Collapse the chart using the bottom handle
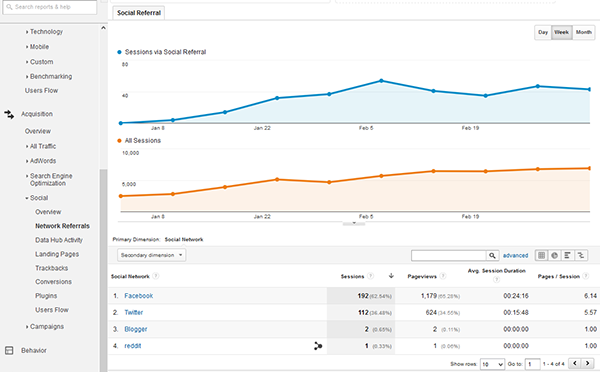This screenshot has width=600, height=372. click(354, 223)
